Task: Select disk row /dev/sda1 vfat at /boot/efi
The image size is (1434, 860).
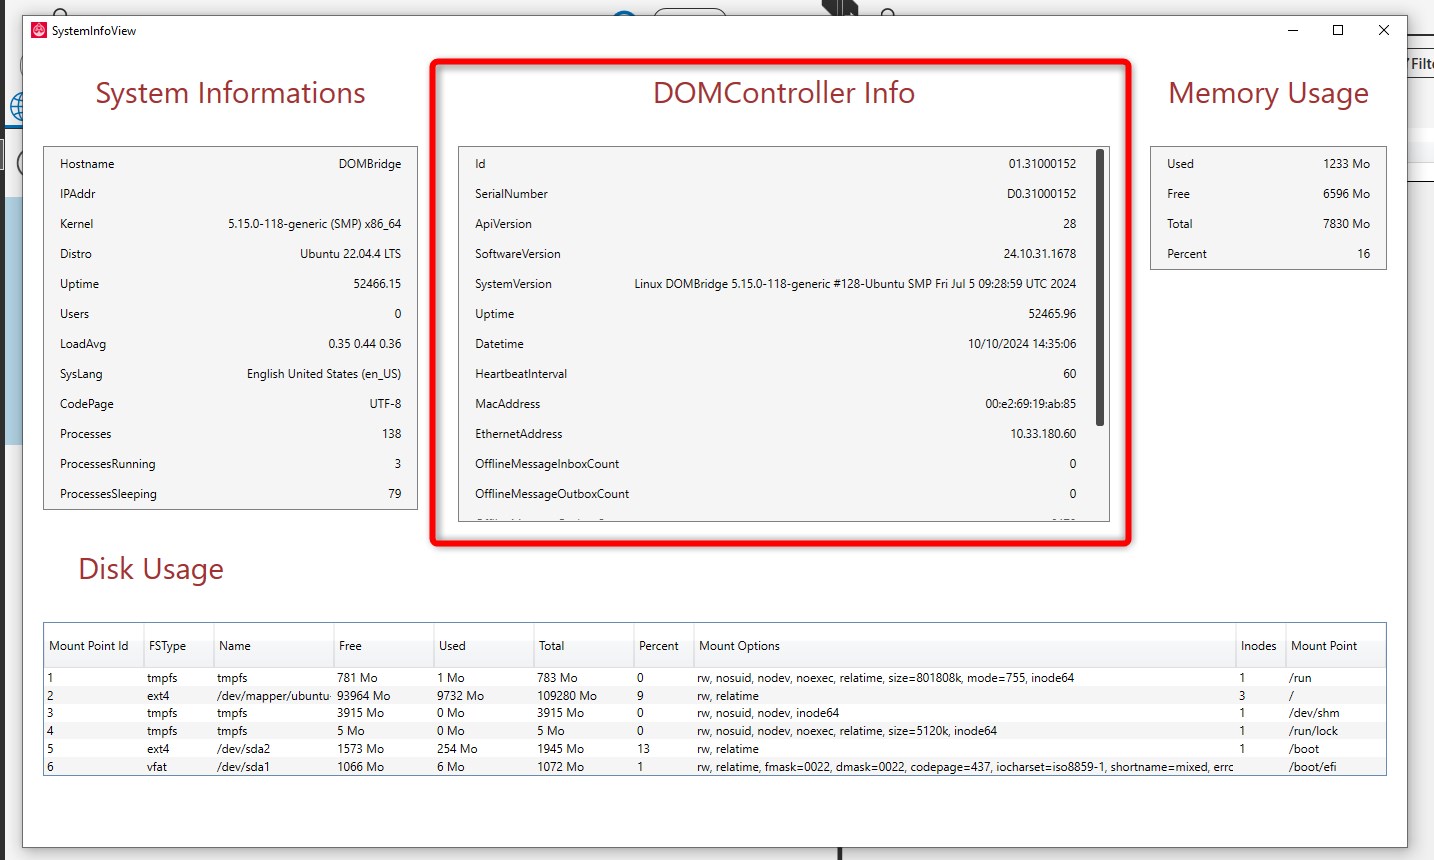Action: (x=715, y=767)
